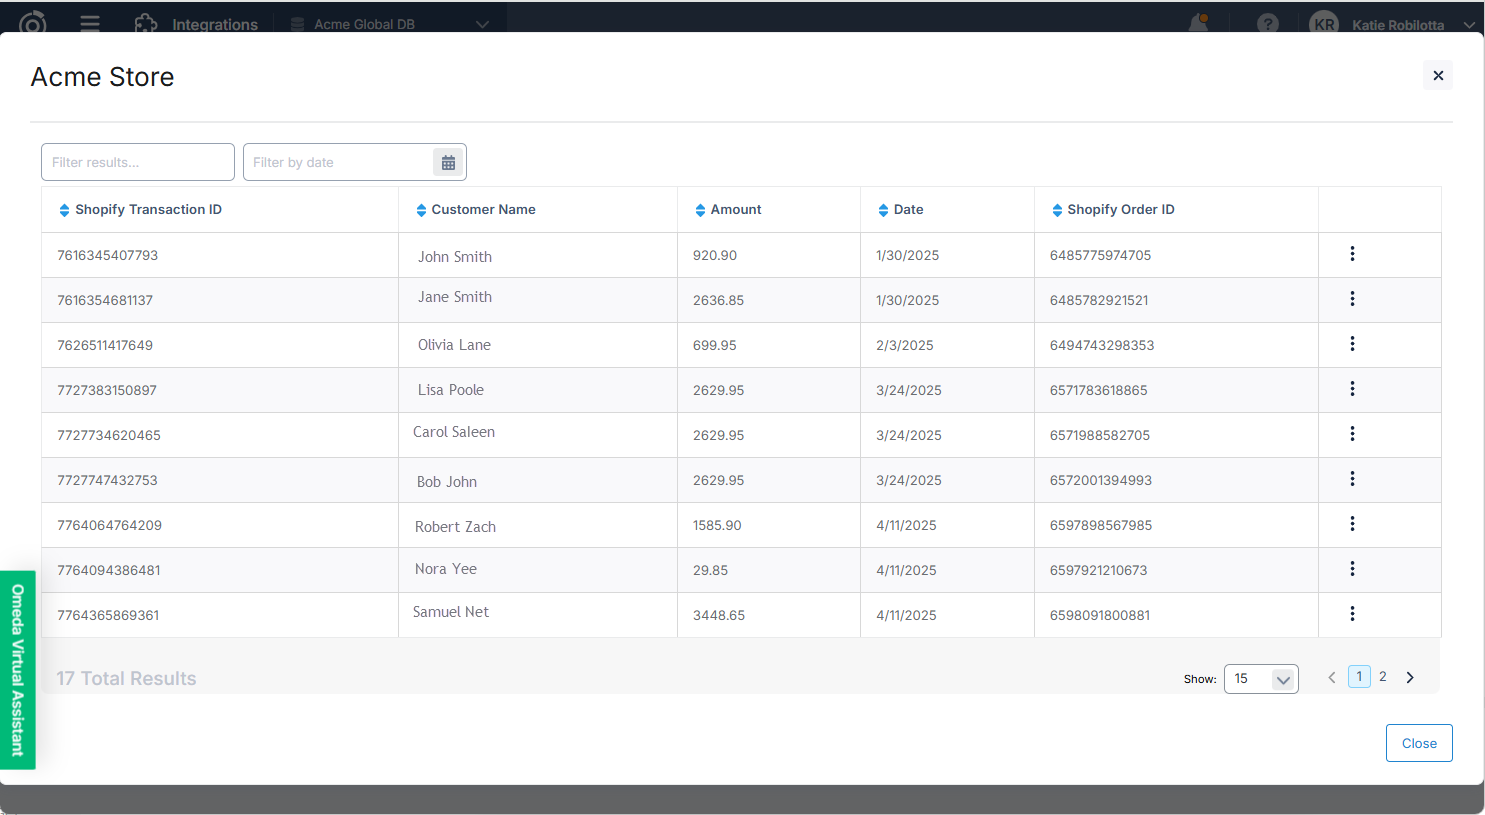
Task: Sort by Shopify Transaction ID column
Action: (x=140, y=210)
